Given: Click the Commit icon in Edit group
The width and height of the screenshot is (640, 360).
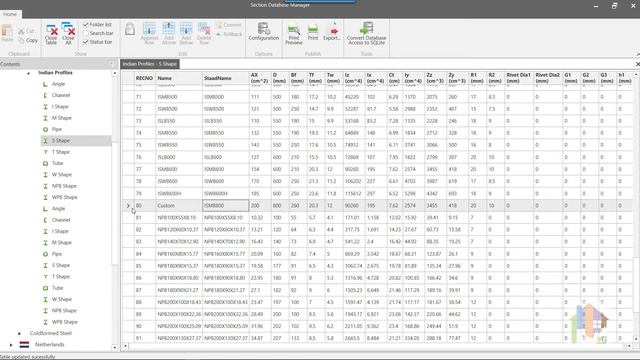Looking at the screenshot, I should click(x=219, y=25).
